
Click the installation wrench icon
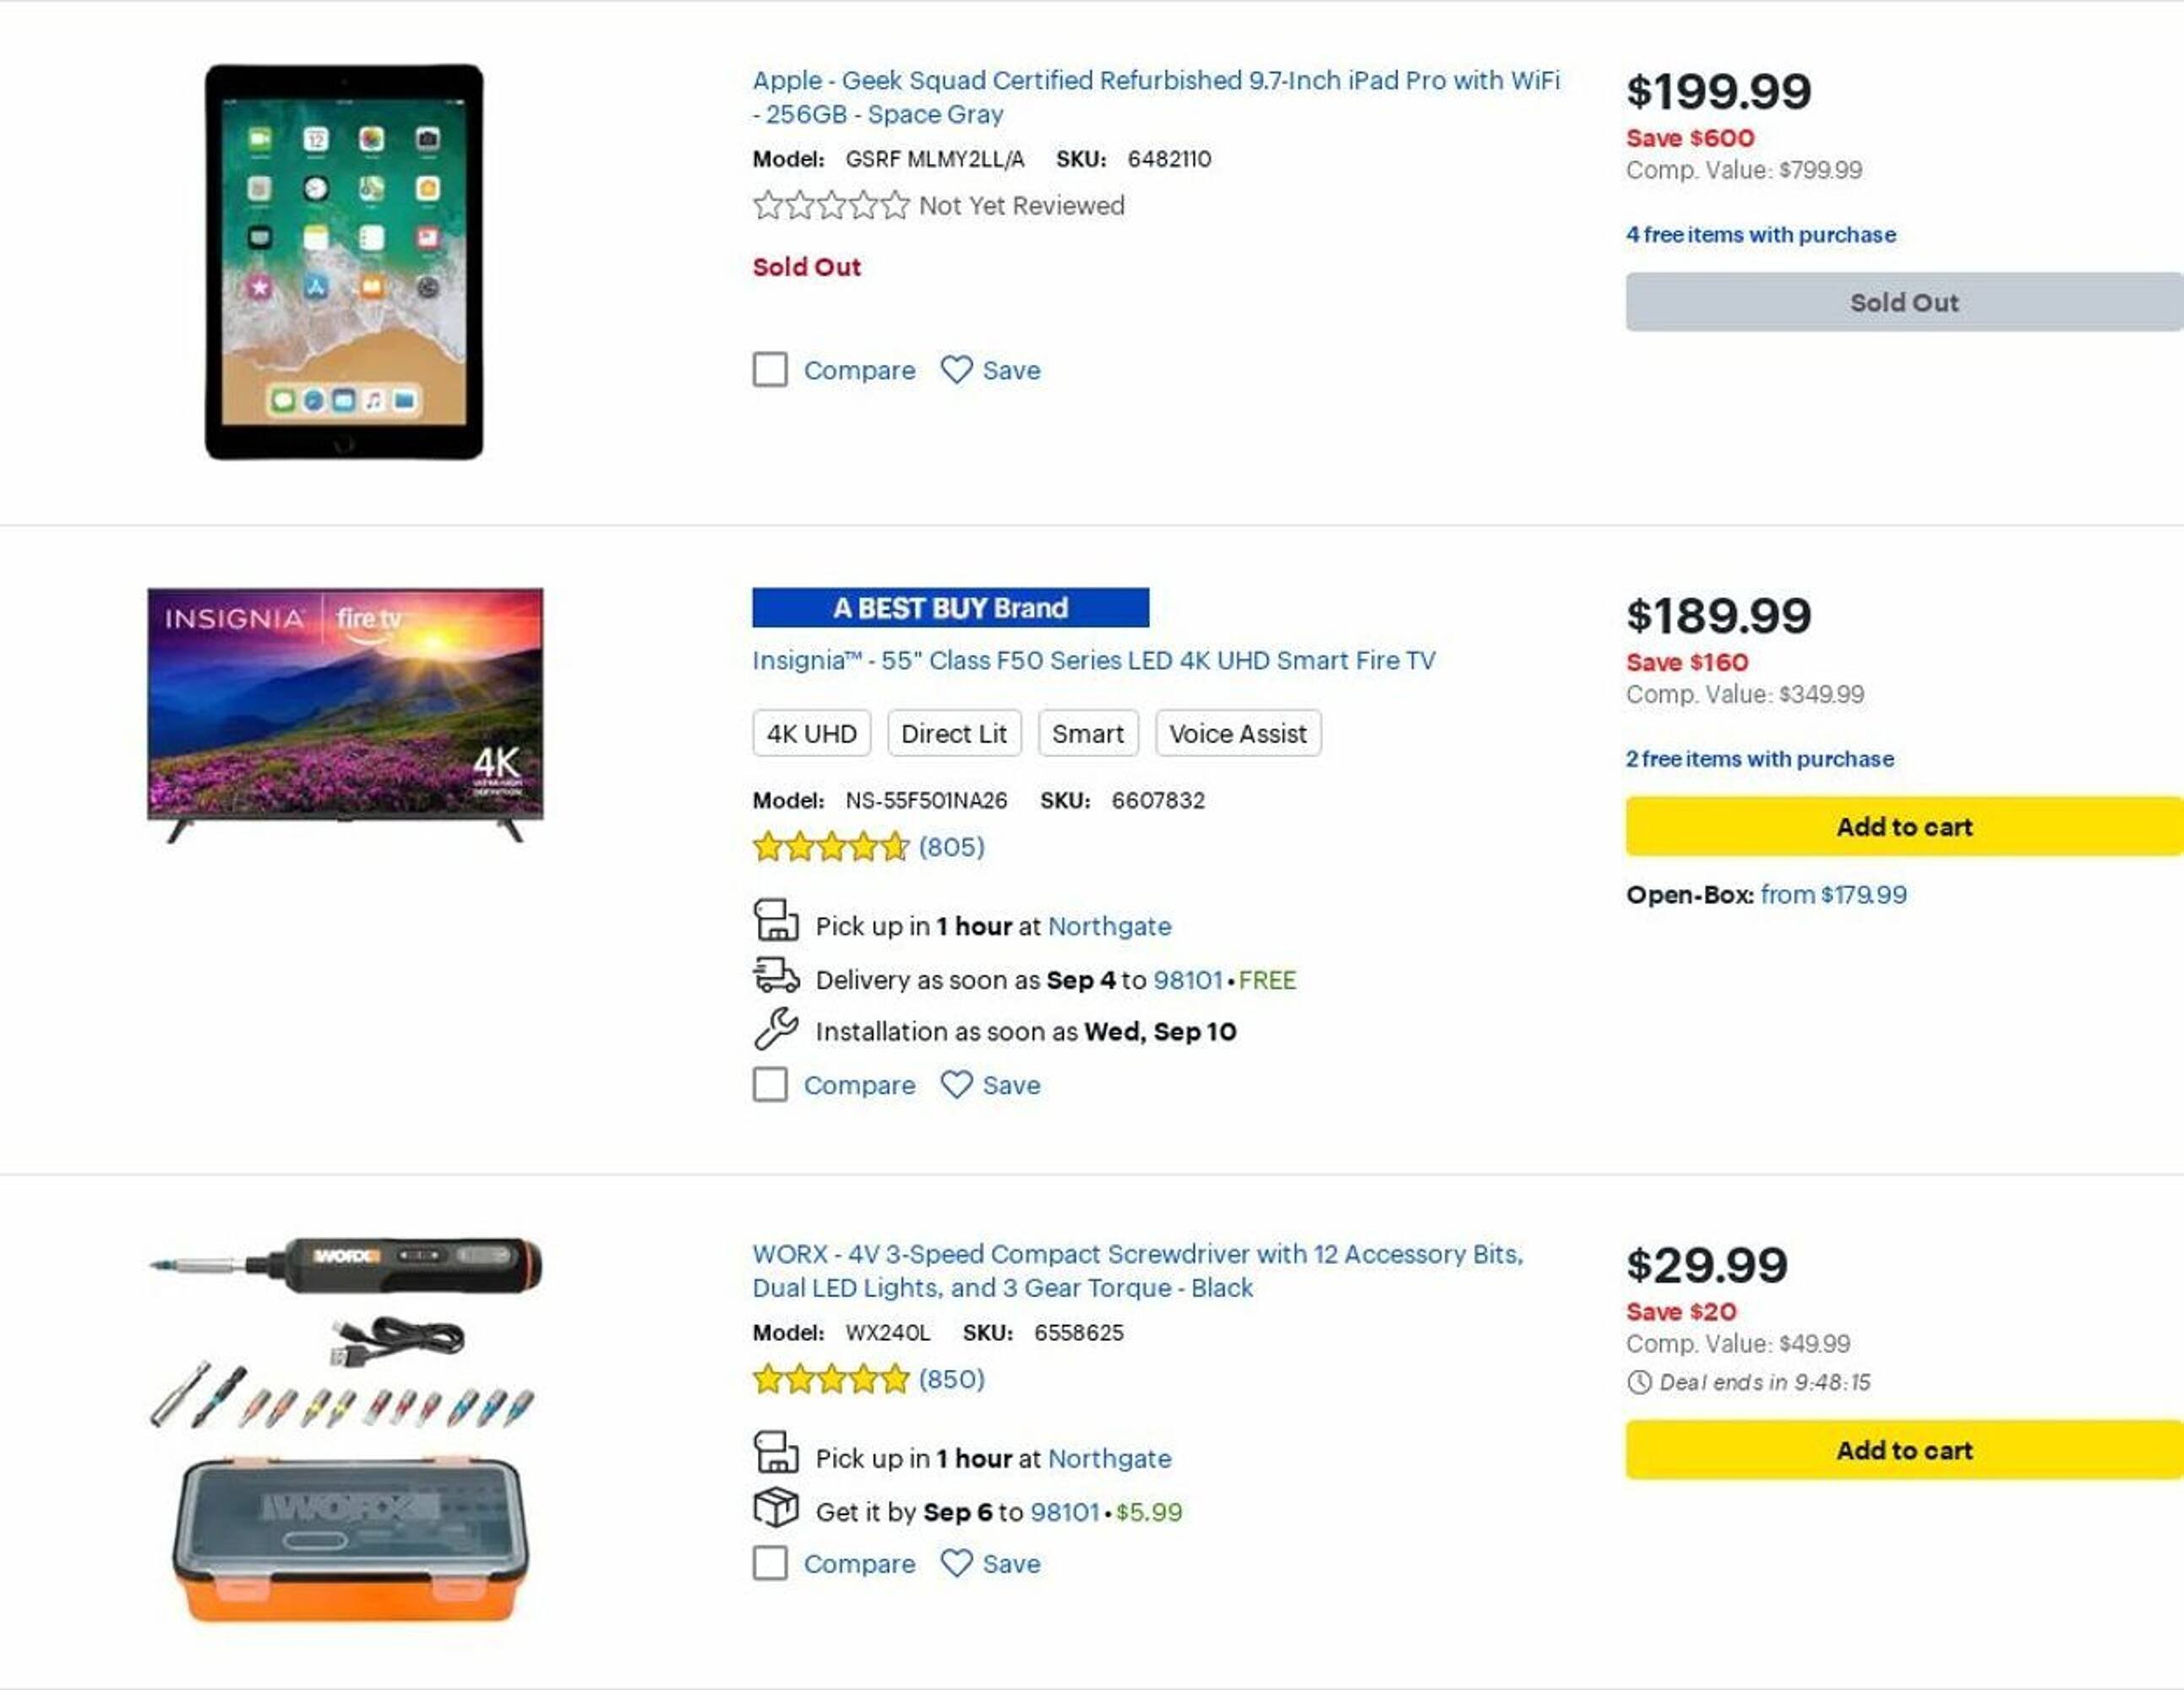[775, 1028]
